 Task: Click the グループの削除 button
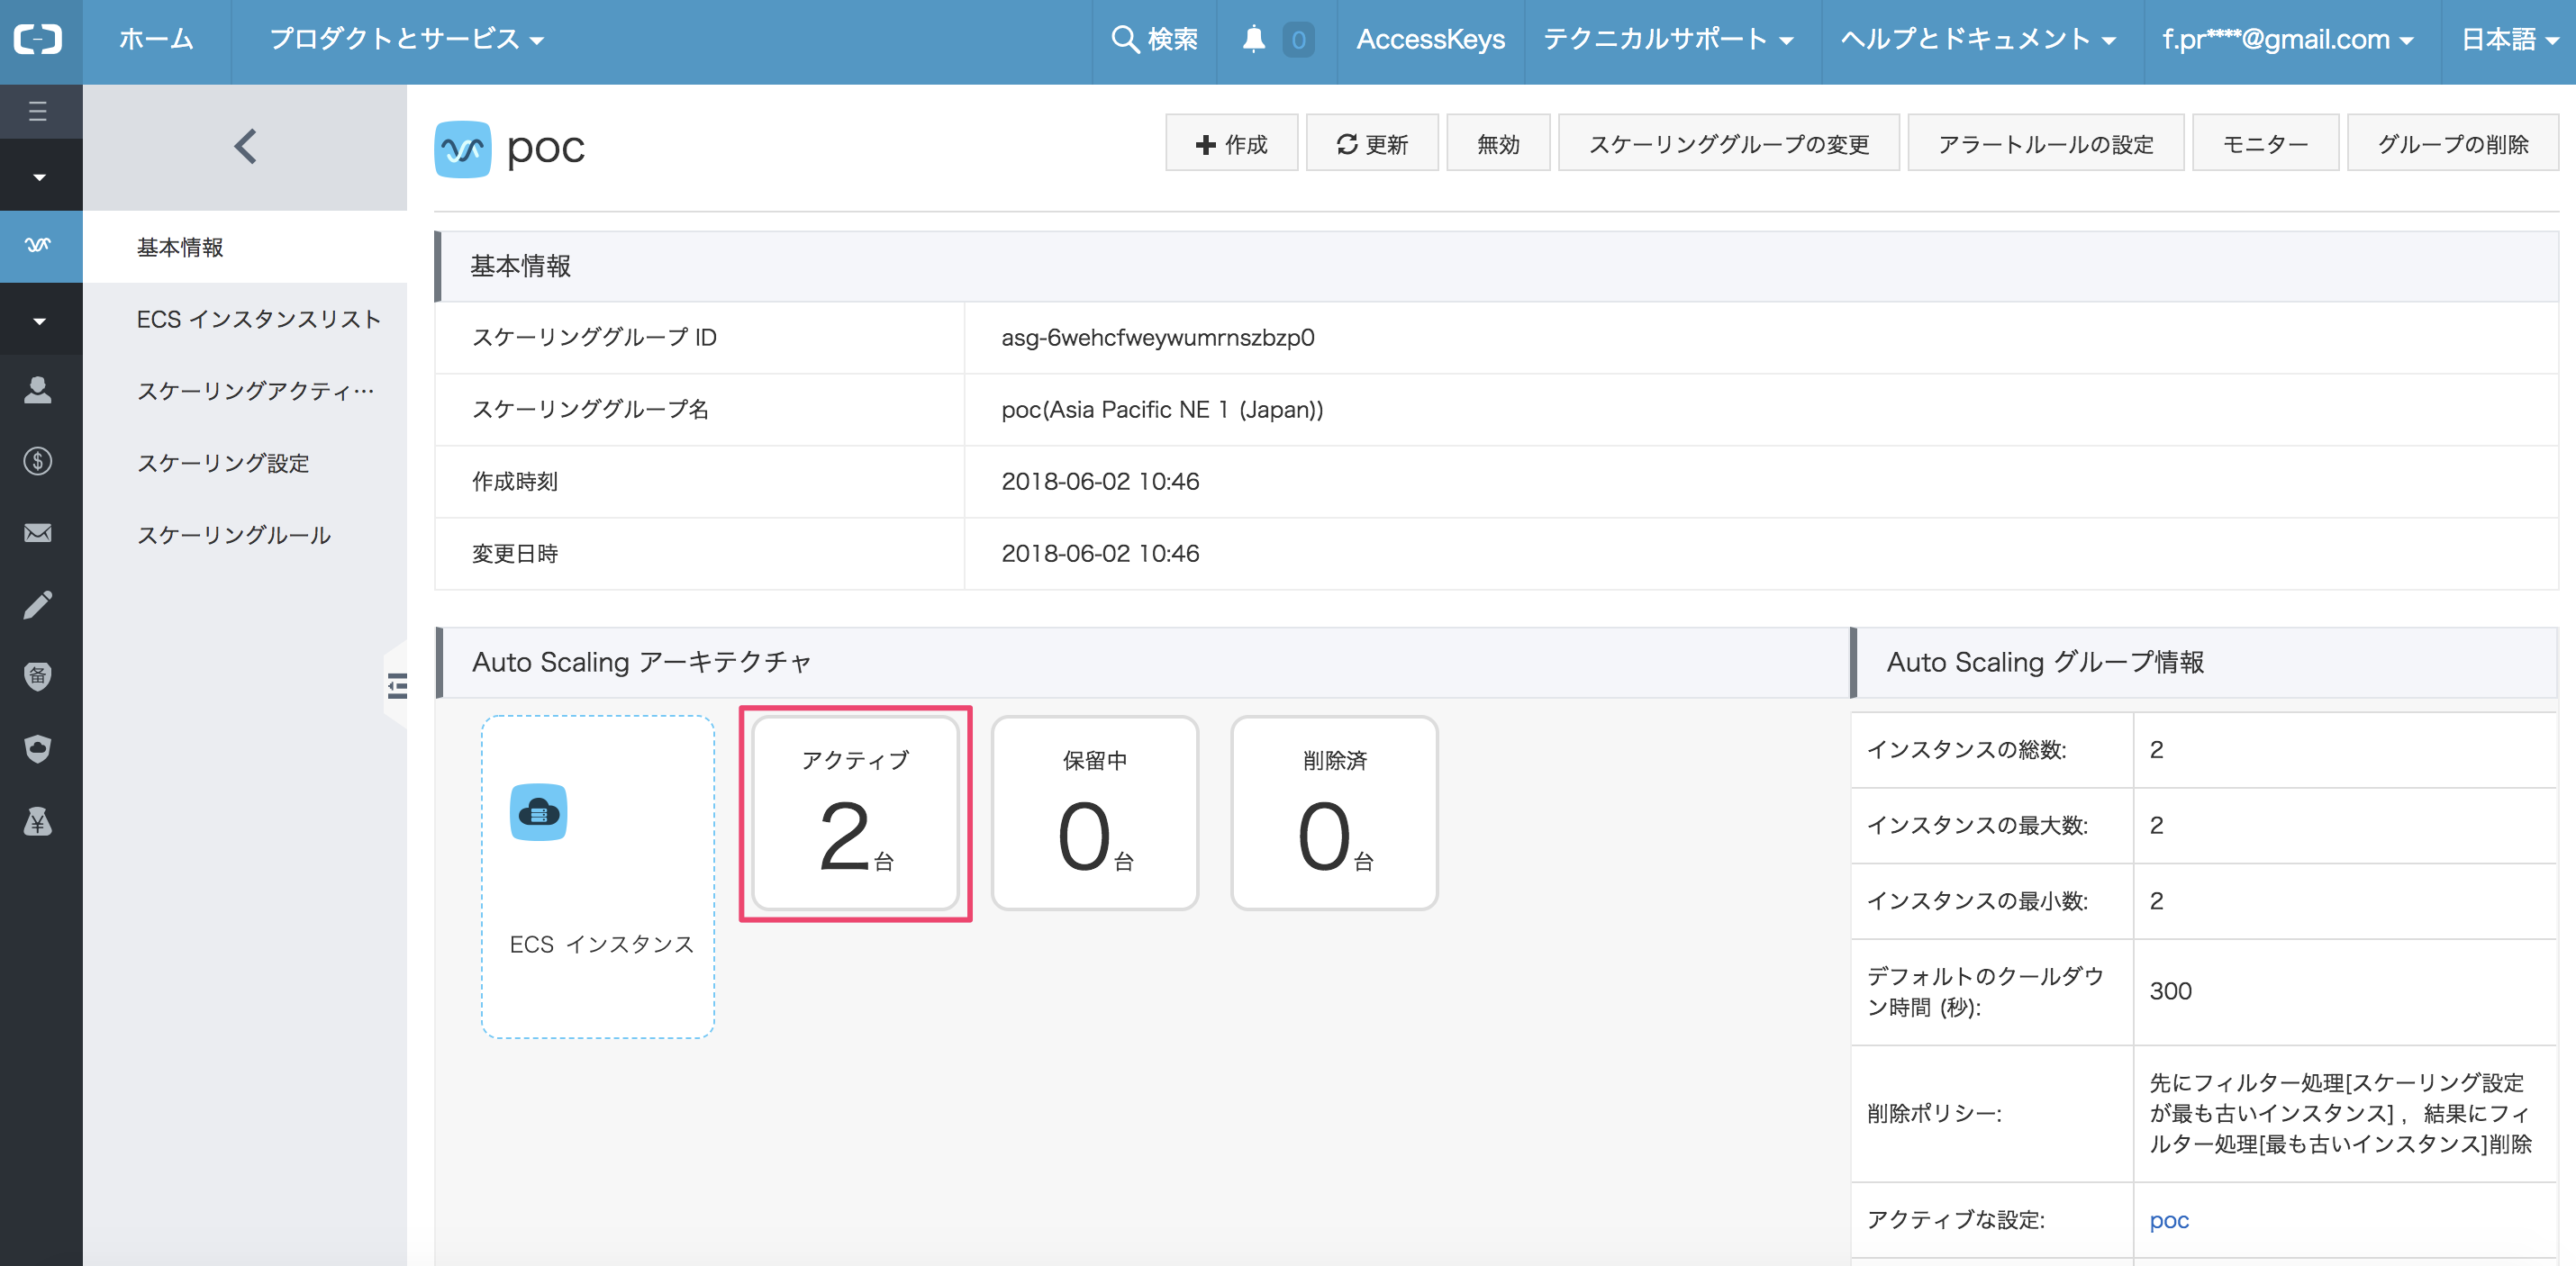pos(2452,144)
